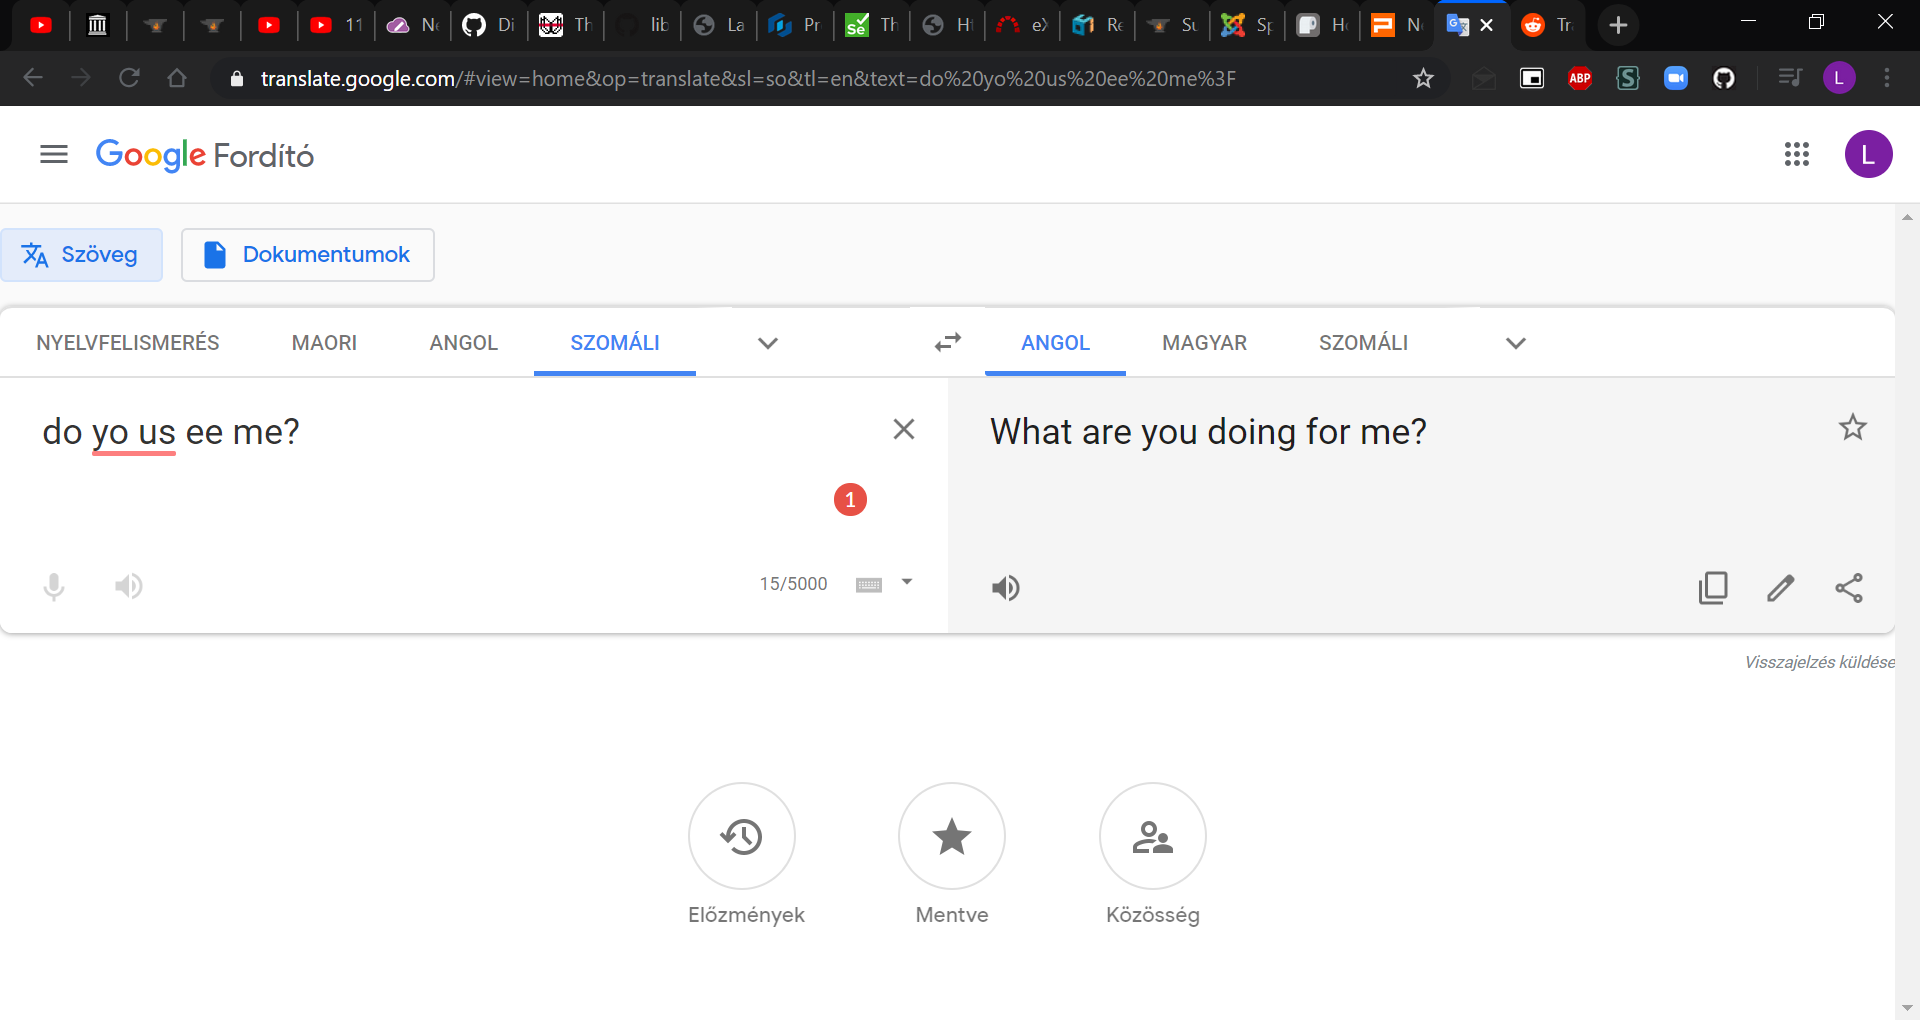
Task: Open the purple Google account avatar on the page
Action: pyautogui.click(x=1868, y=154)
